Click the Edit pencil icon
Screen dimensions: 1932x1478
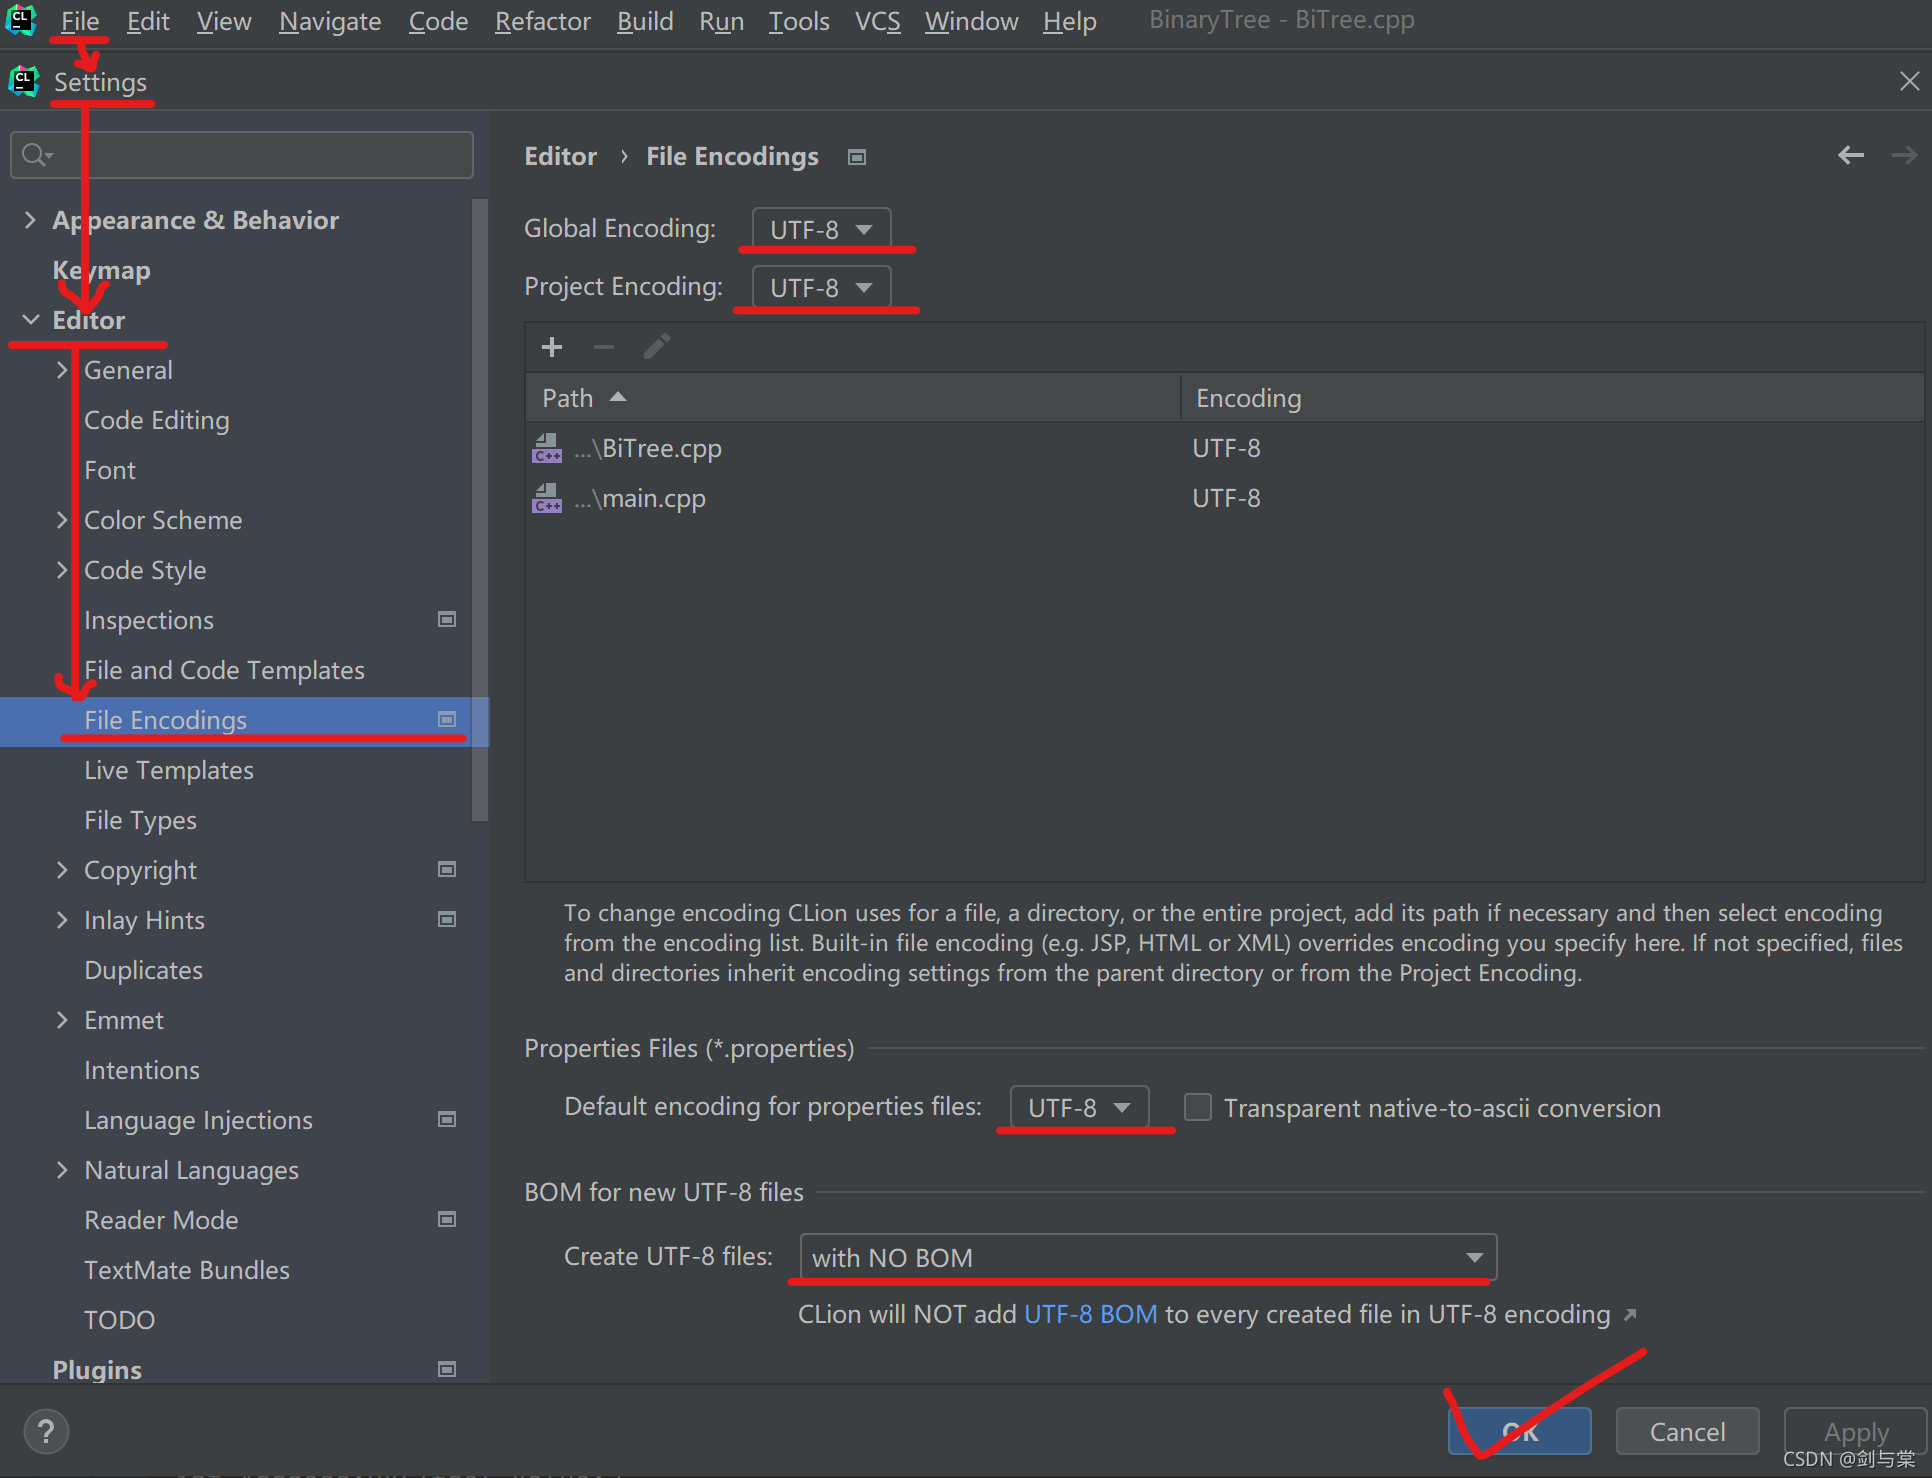[x=657, y=346]
